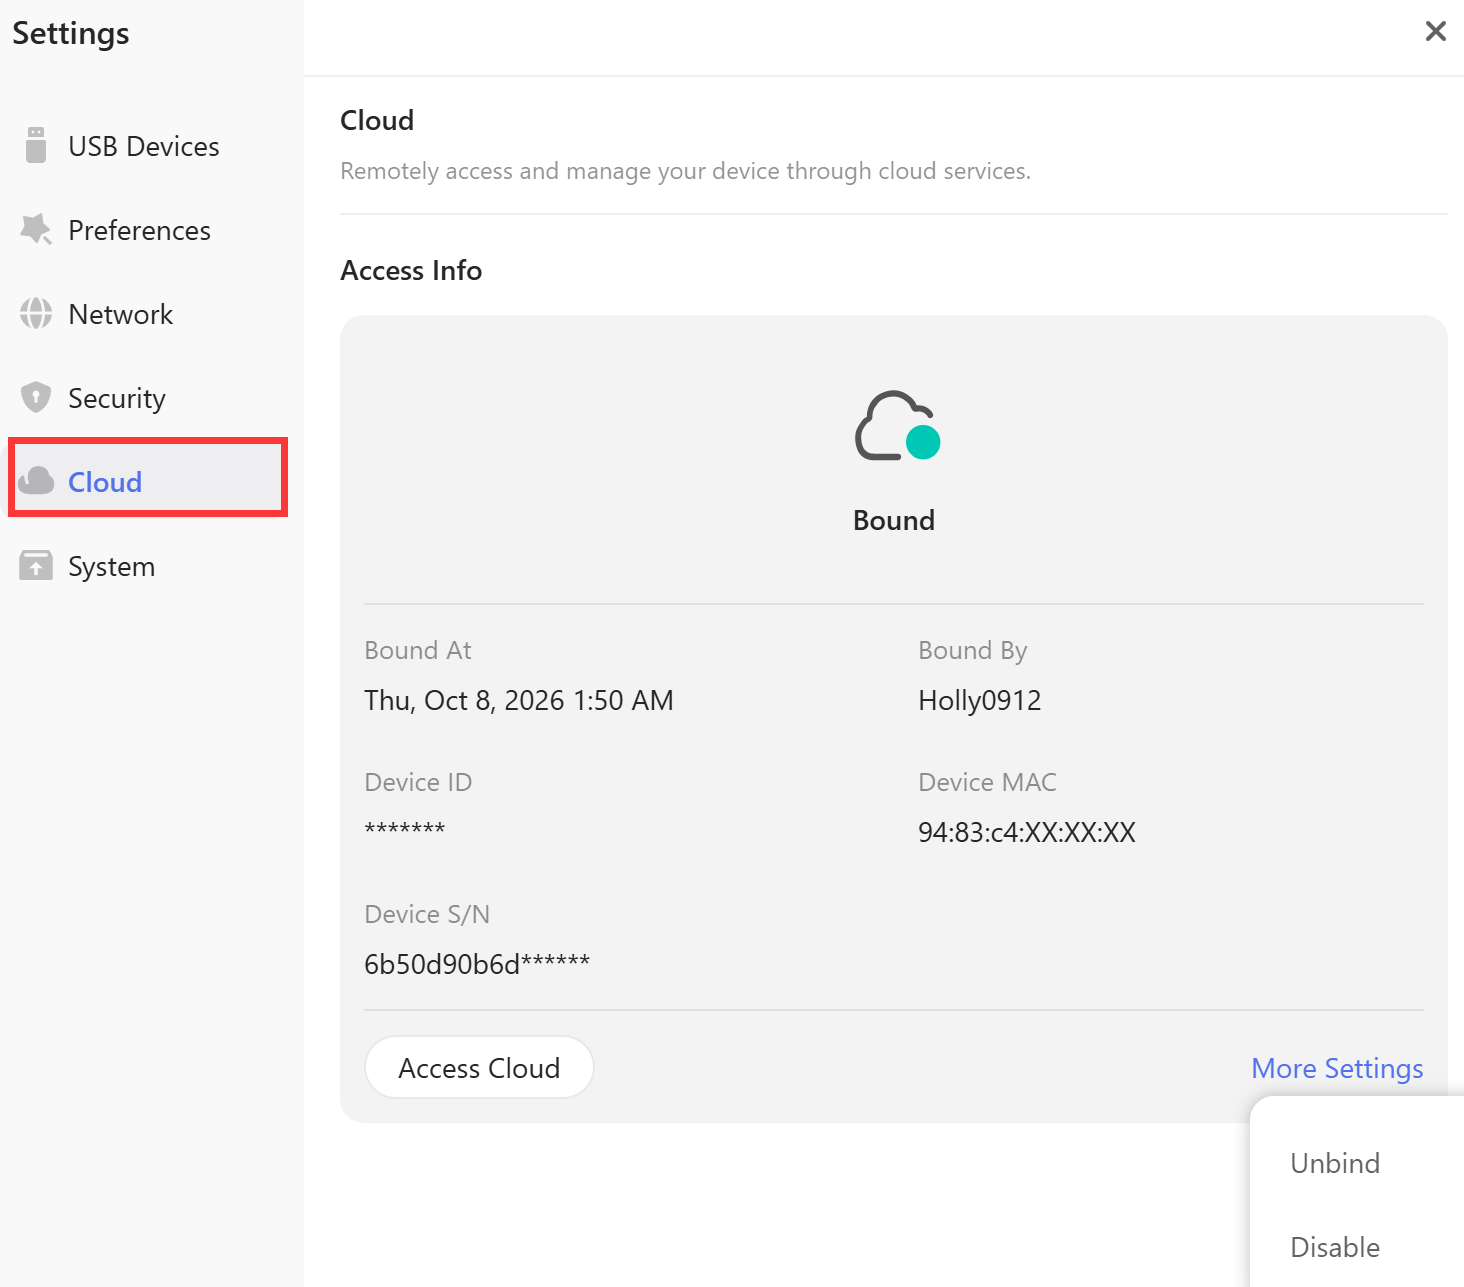This screenshot has width=1464, height=1287.
Task: Click the Bound By label
Action: 973,651
